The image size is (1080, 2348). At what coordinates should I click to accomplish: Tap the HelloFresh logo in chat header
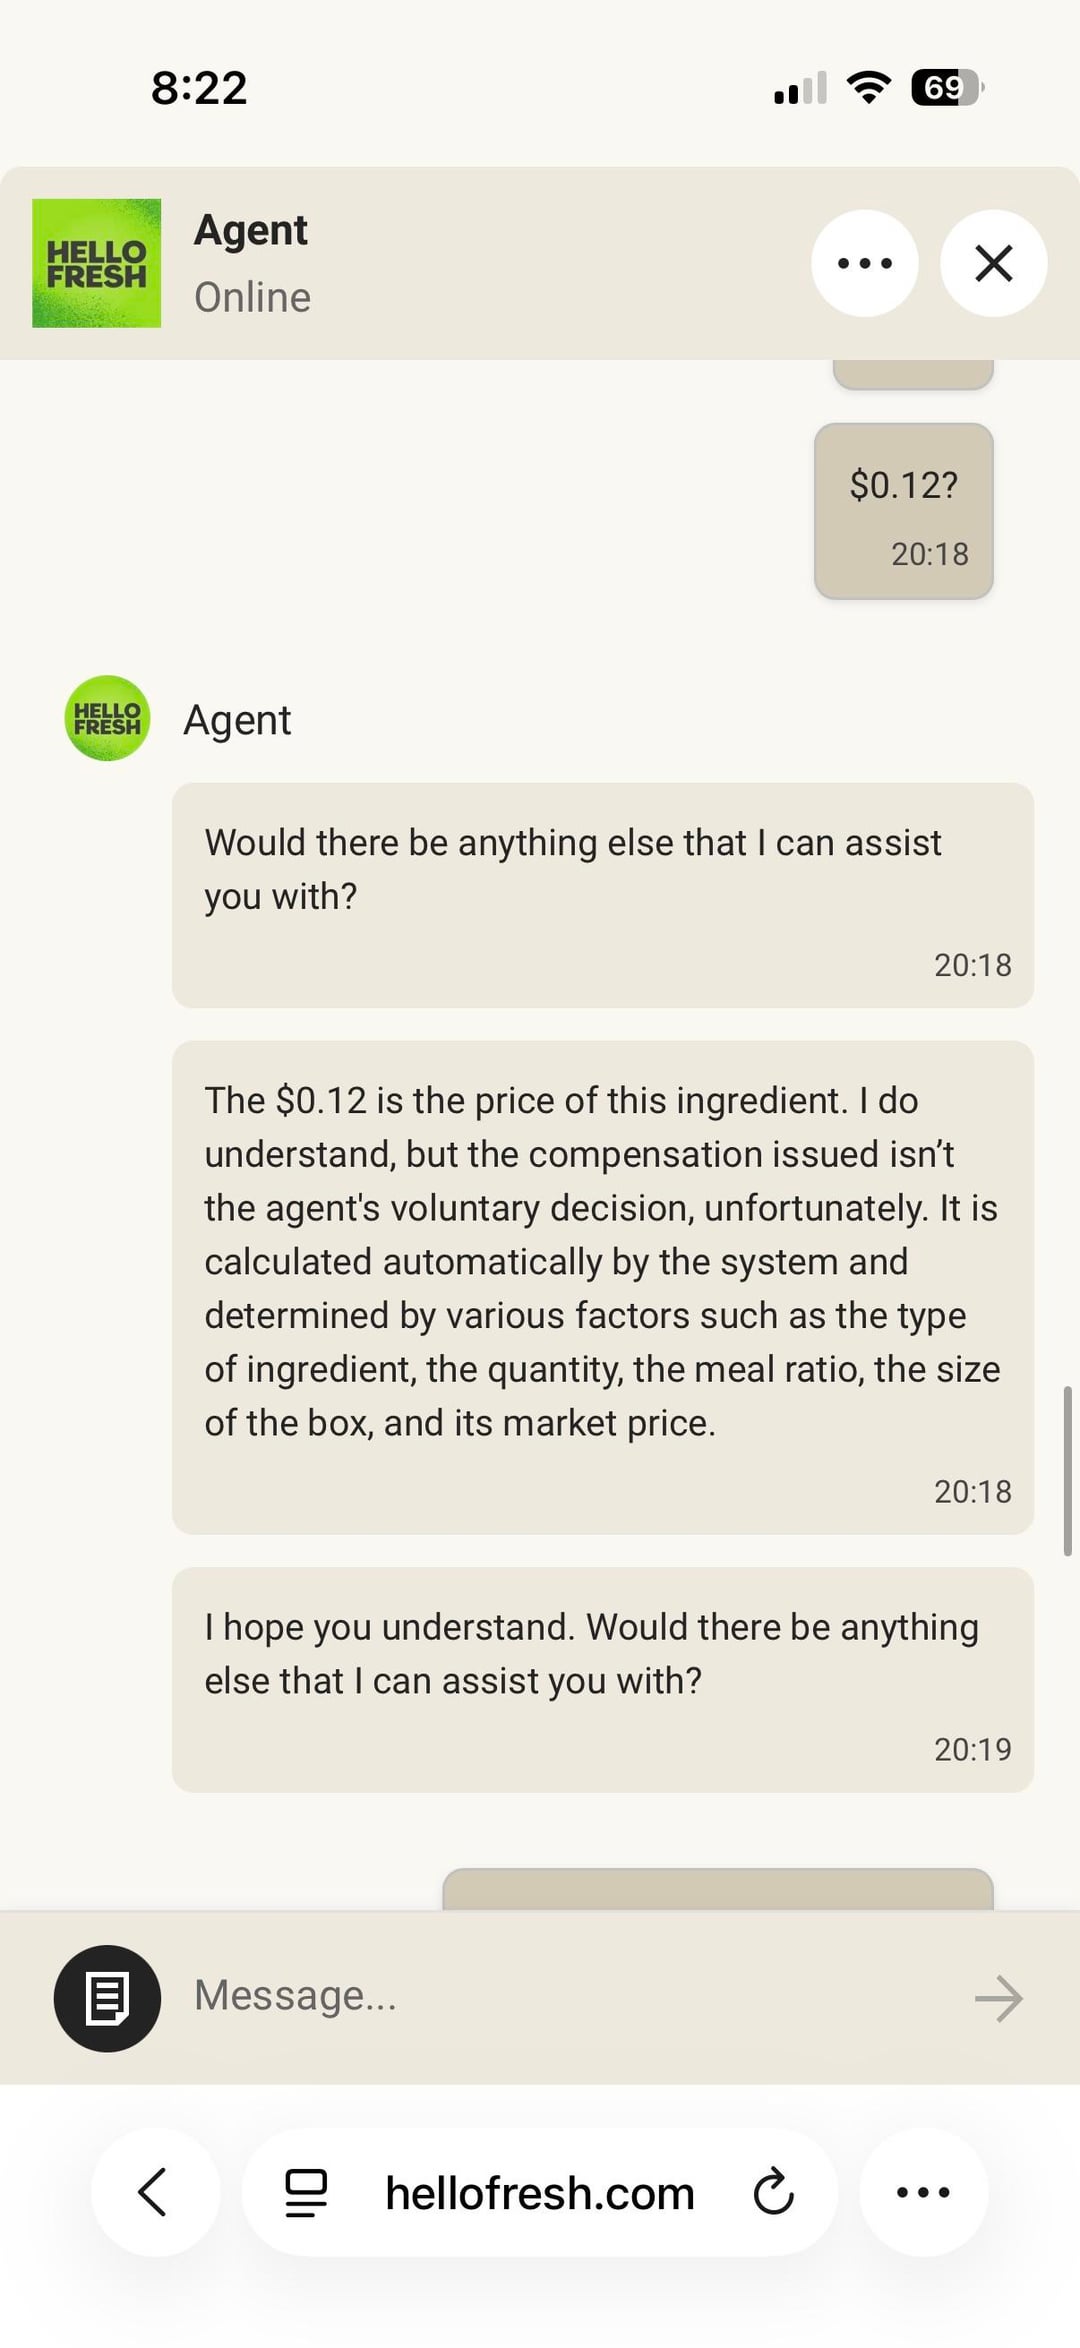pyautogui.click(x=96, y=263)
